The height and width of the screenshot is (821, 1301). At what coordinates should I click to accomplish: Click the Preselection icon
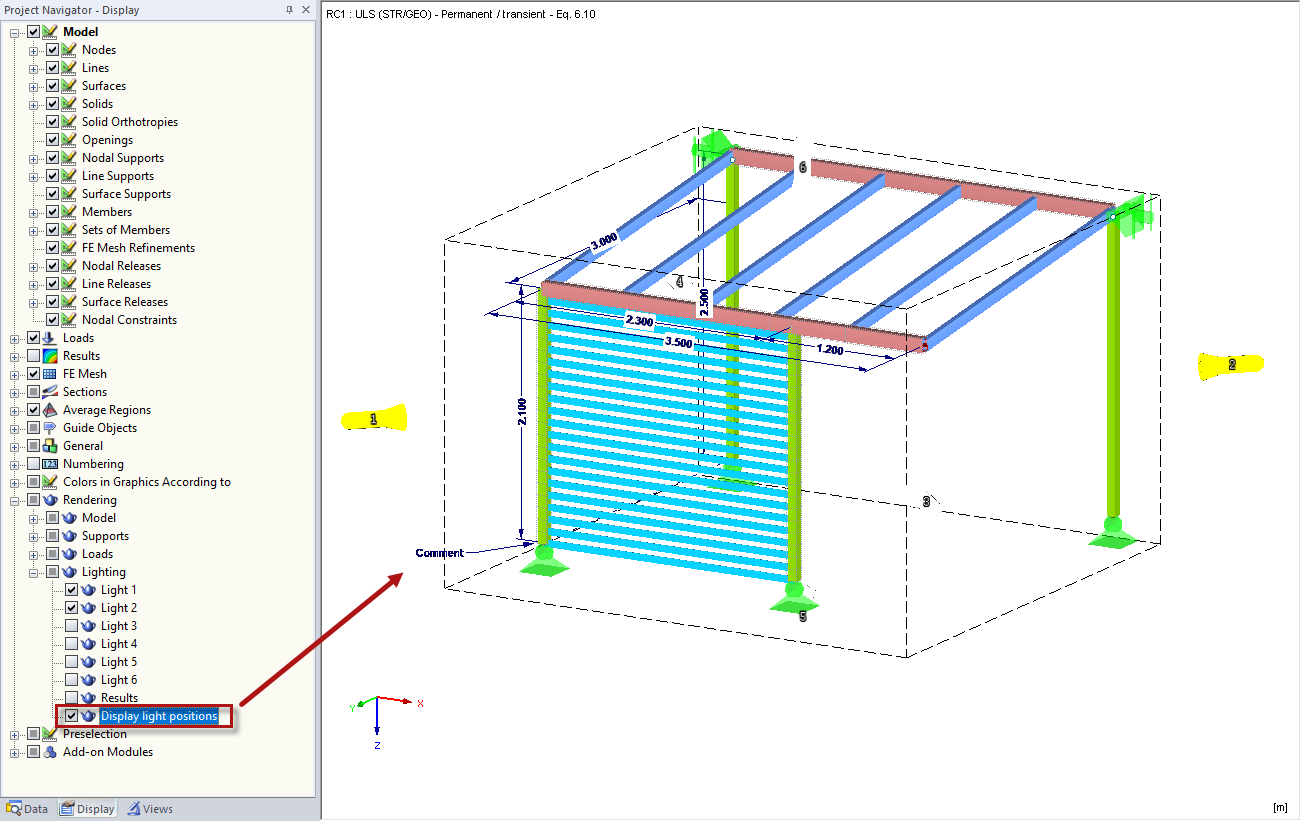[x=50, y=734]
